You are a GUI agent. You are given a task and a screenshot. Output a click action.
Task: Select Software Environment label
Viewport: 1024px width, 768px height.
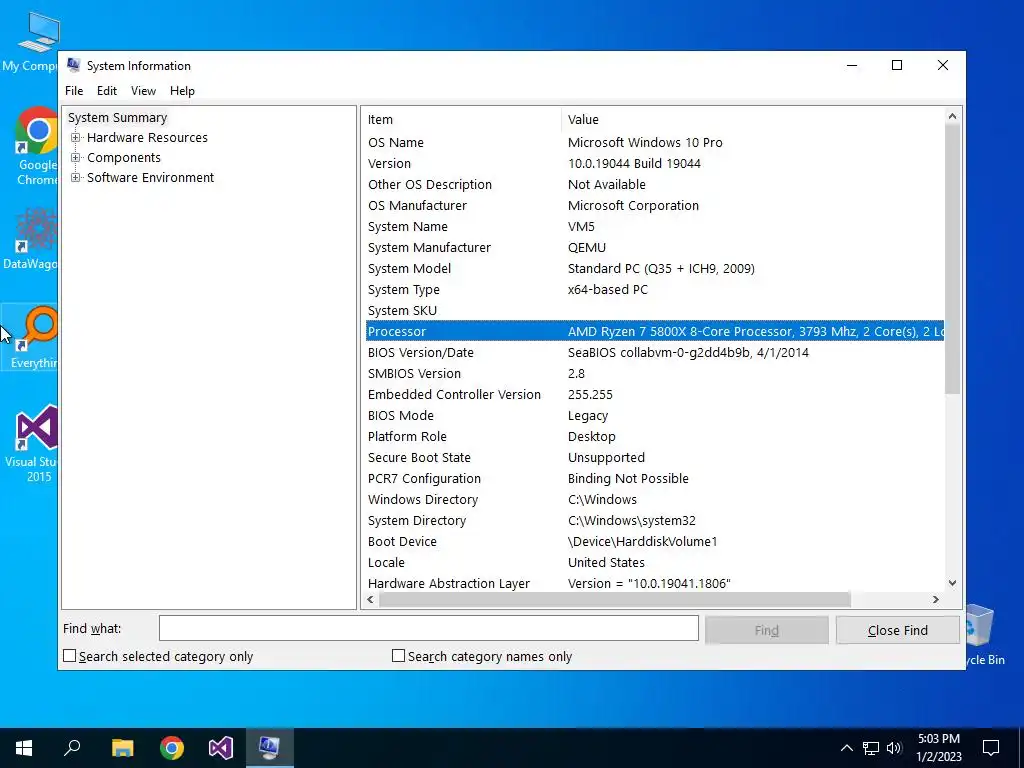[x=150, y=178]
